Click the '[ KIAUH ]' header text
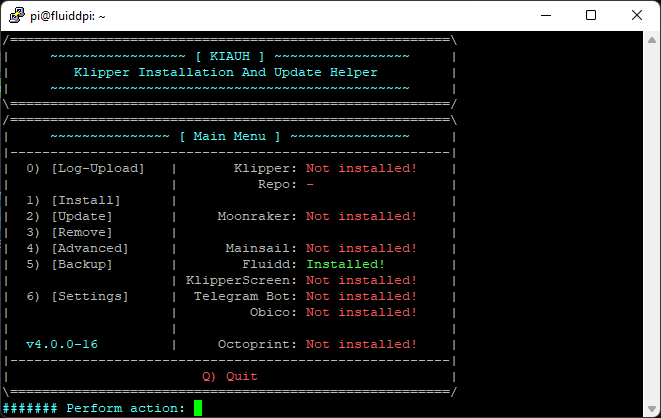Viewport: 661px width, 418px height. click(230, 56)
